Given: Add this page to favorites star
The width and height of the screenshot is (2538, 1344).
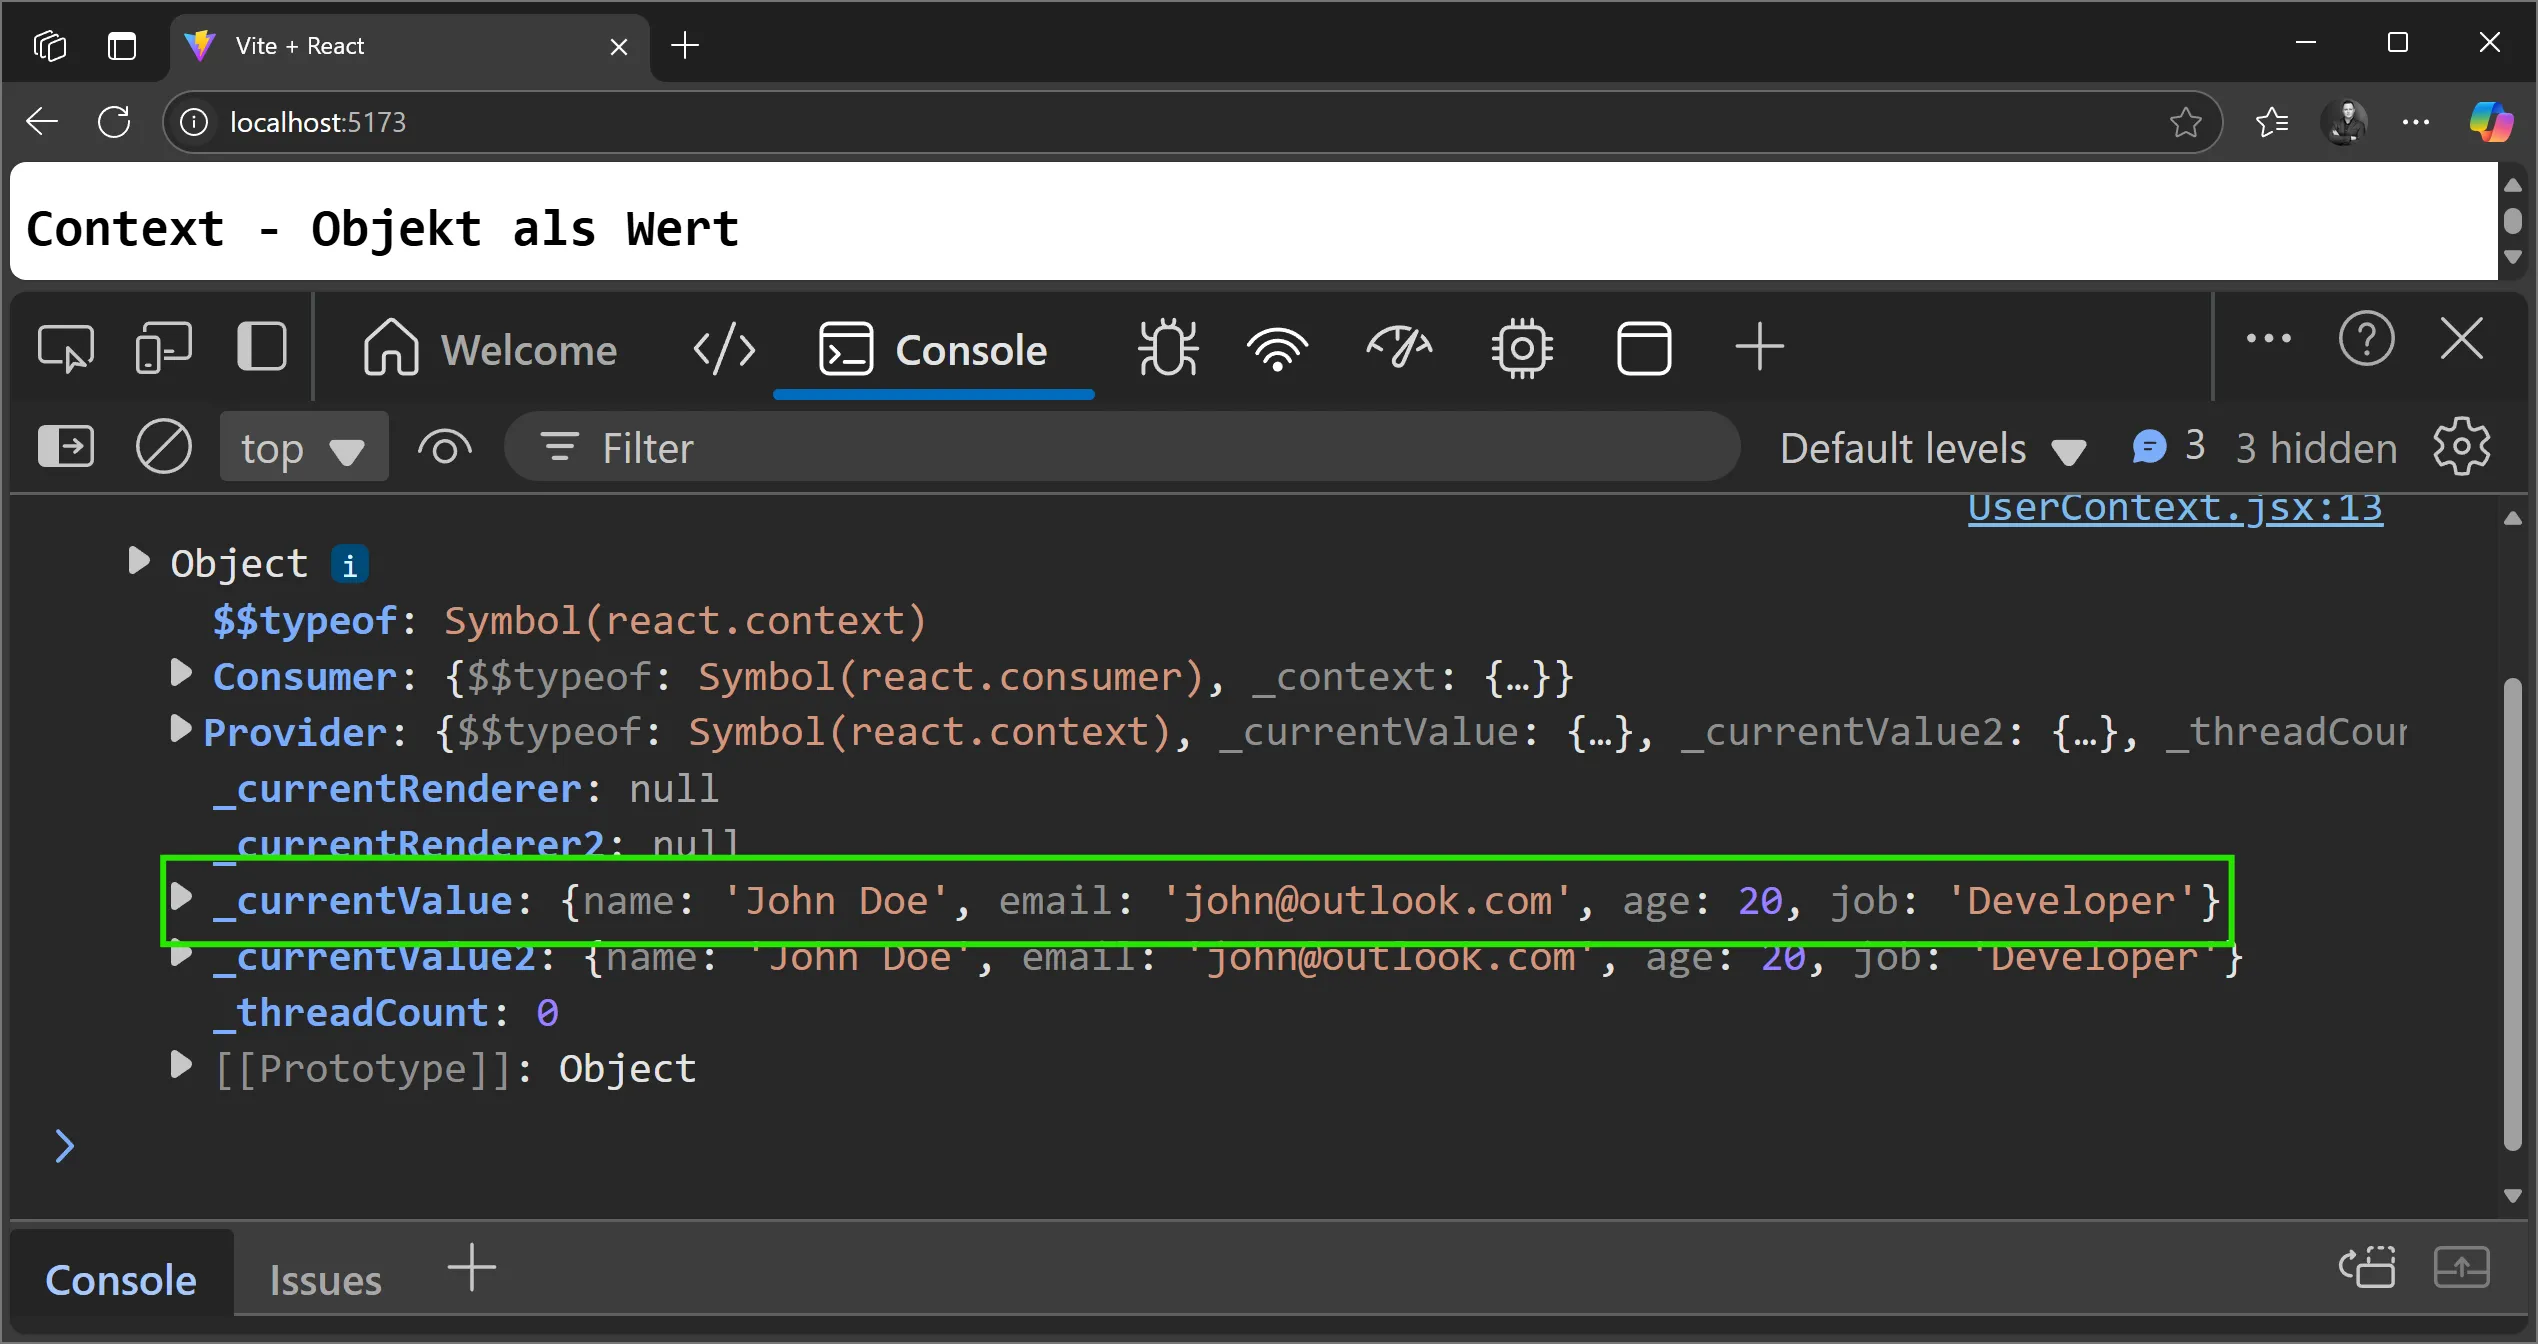Looking at the screenshot, I should pos(2185,122).
